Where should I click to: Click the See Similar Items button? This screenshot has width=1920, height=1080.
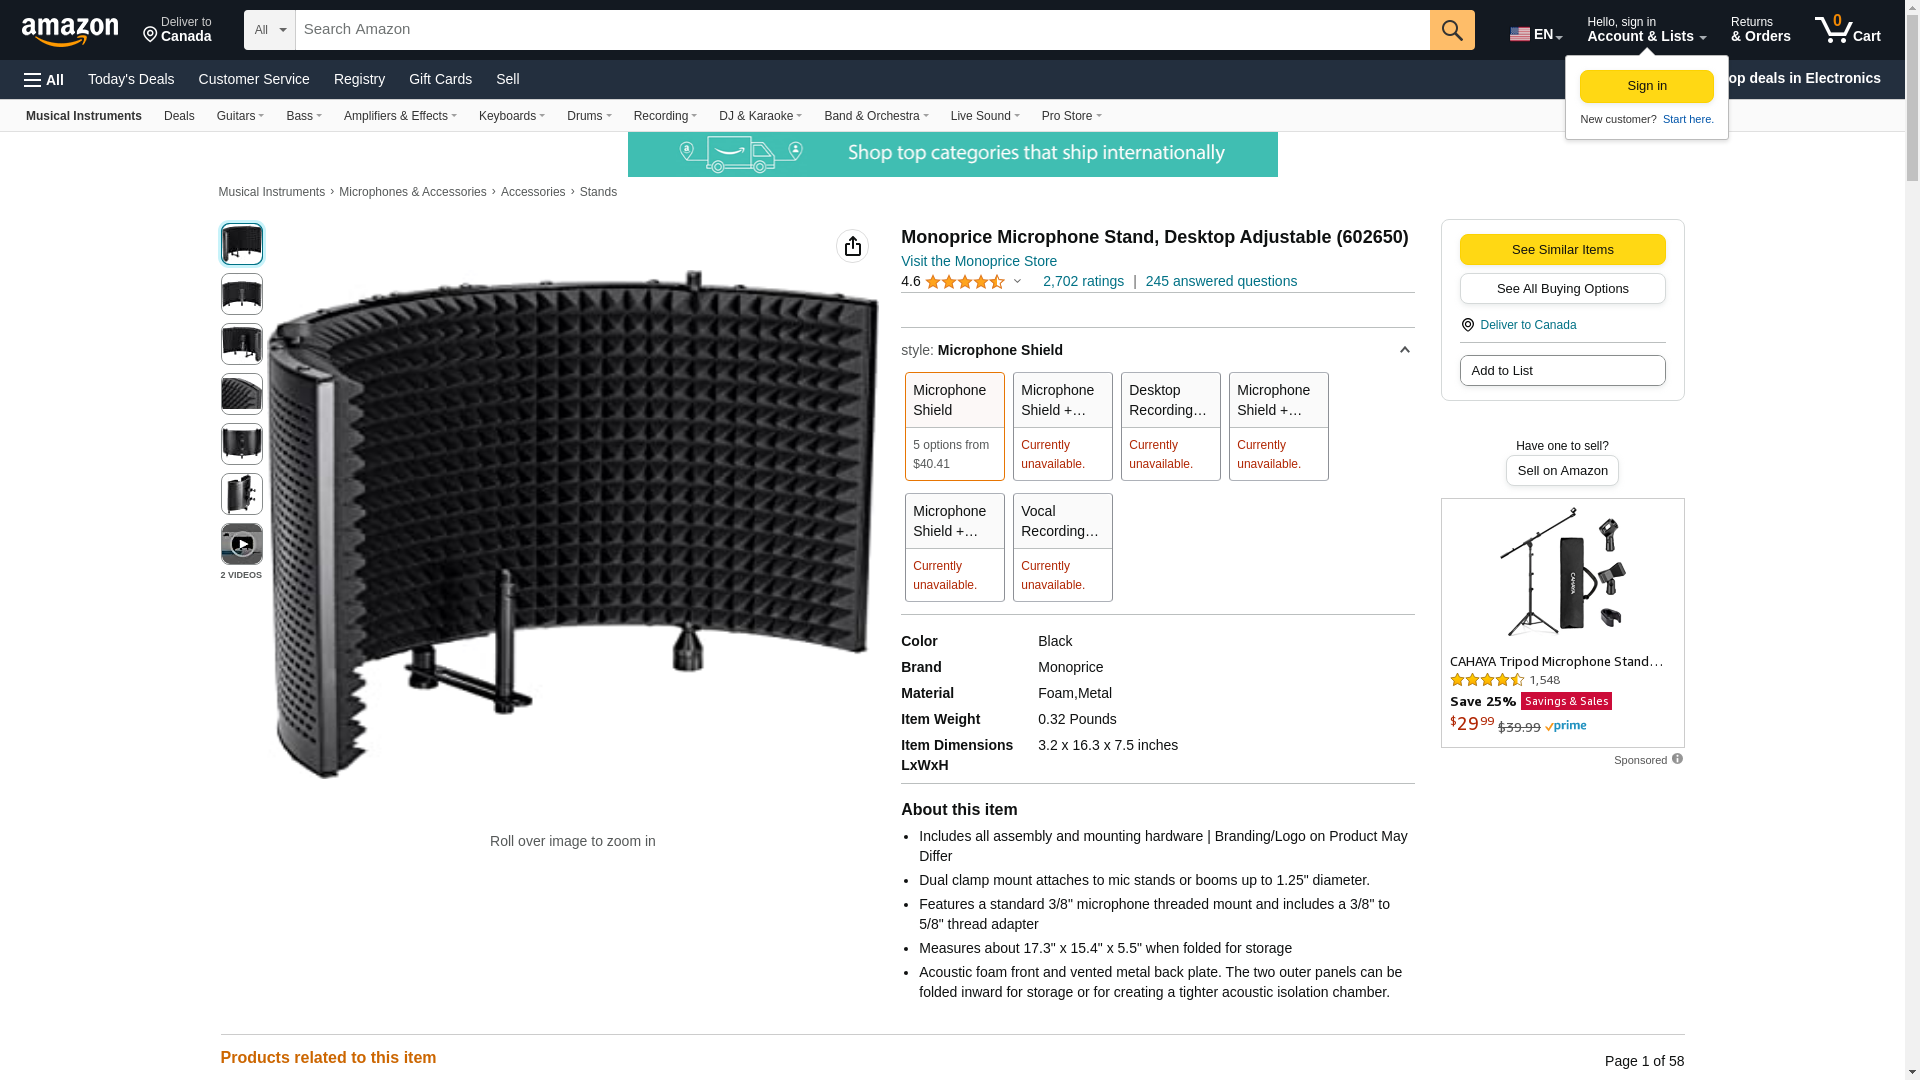point(1562,250)
